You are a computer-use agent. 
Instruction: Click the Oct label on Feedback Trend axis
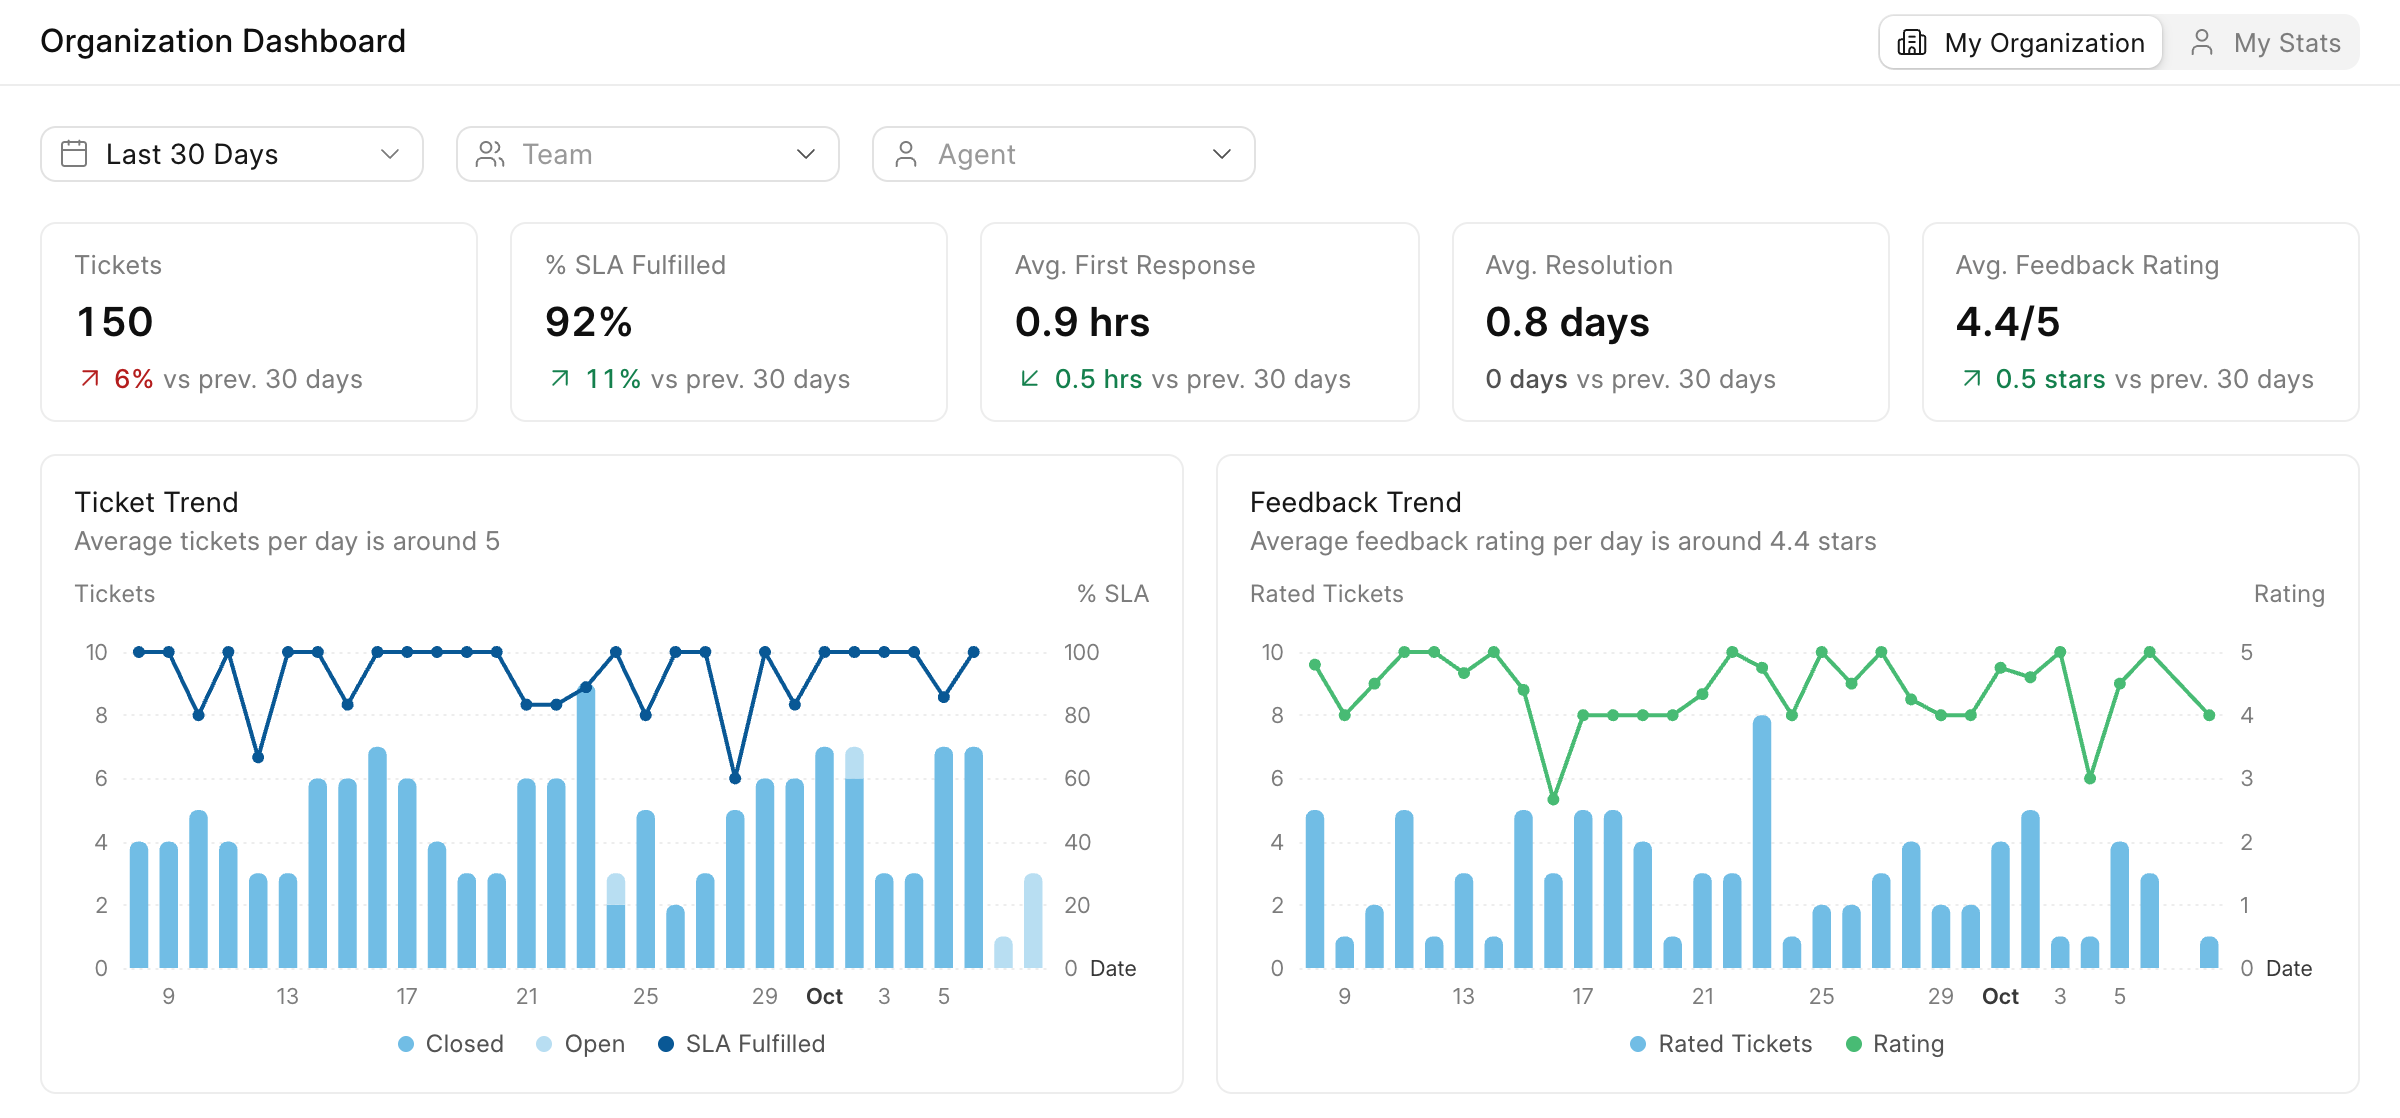pyautogui.click(x=2000, y=997)
